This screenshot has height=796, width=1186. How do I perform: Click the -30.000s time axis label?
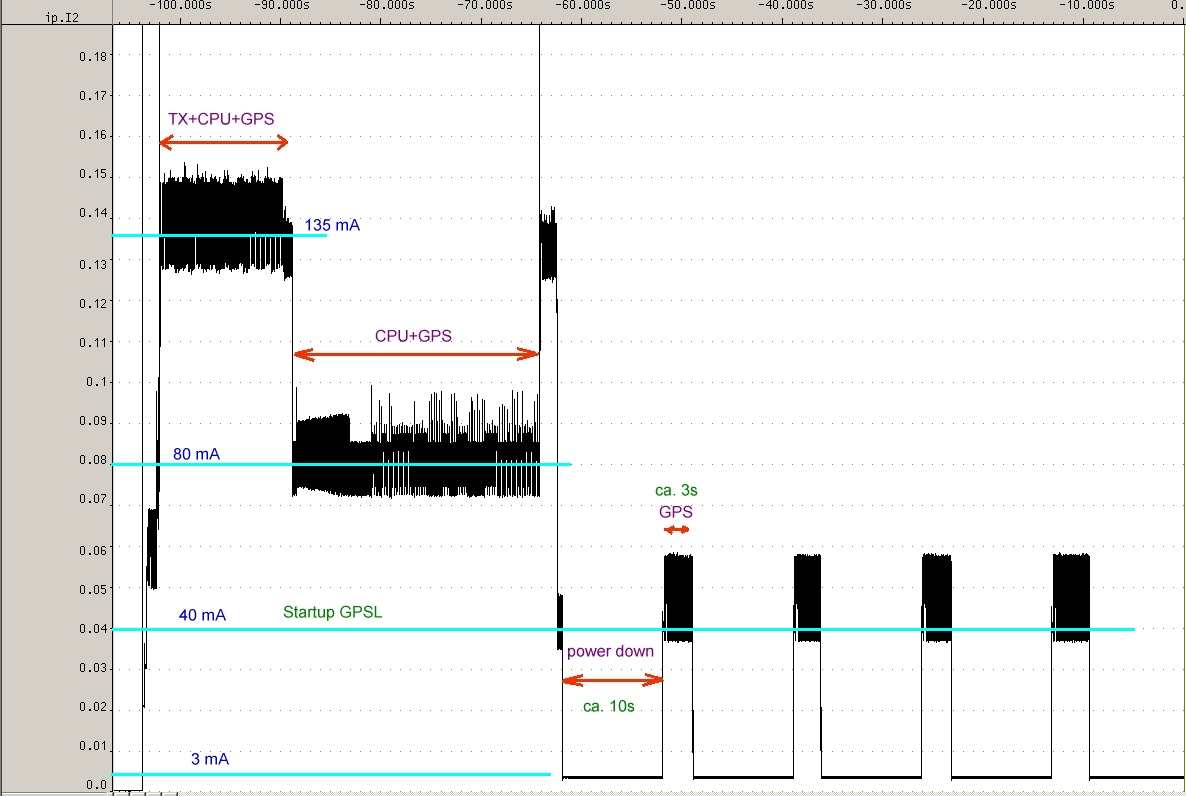[x=883, y=5]
